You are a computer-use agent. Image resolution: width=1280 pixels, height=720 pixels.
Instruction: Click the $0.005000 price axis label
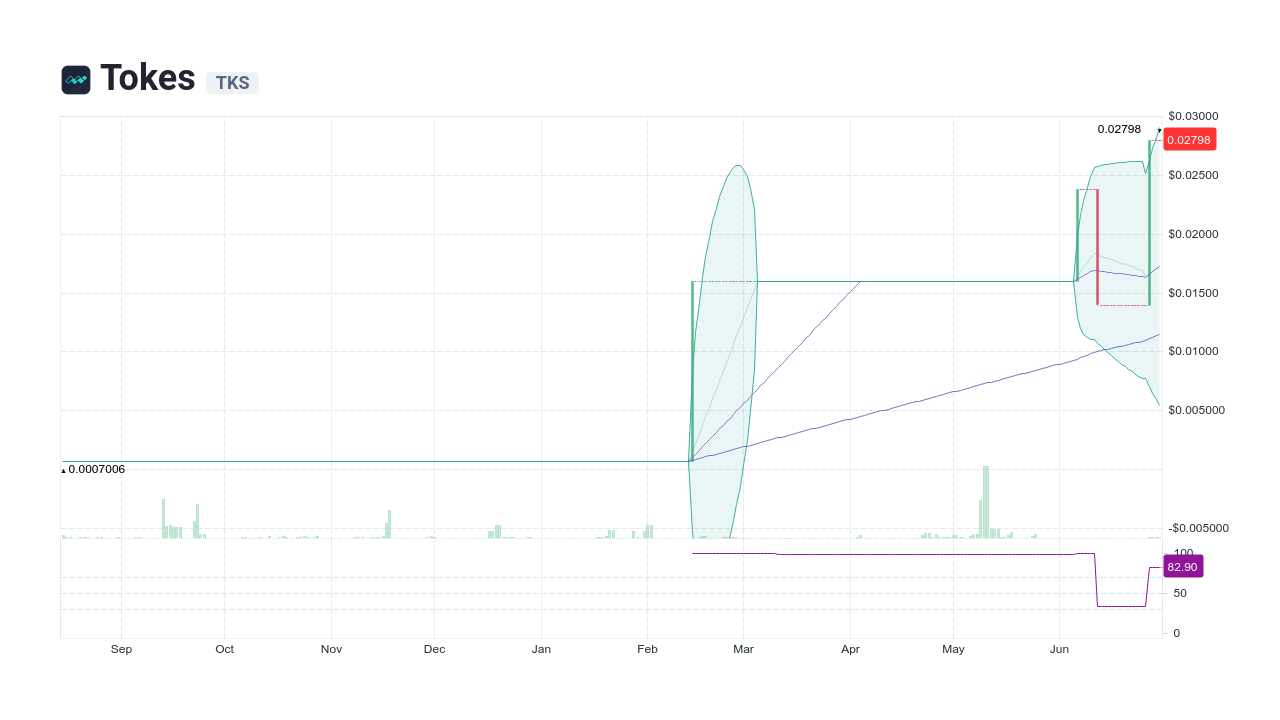coord(1196,410)
